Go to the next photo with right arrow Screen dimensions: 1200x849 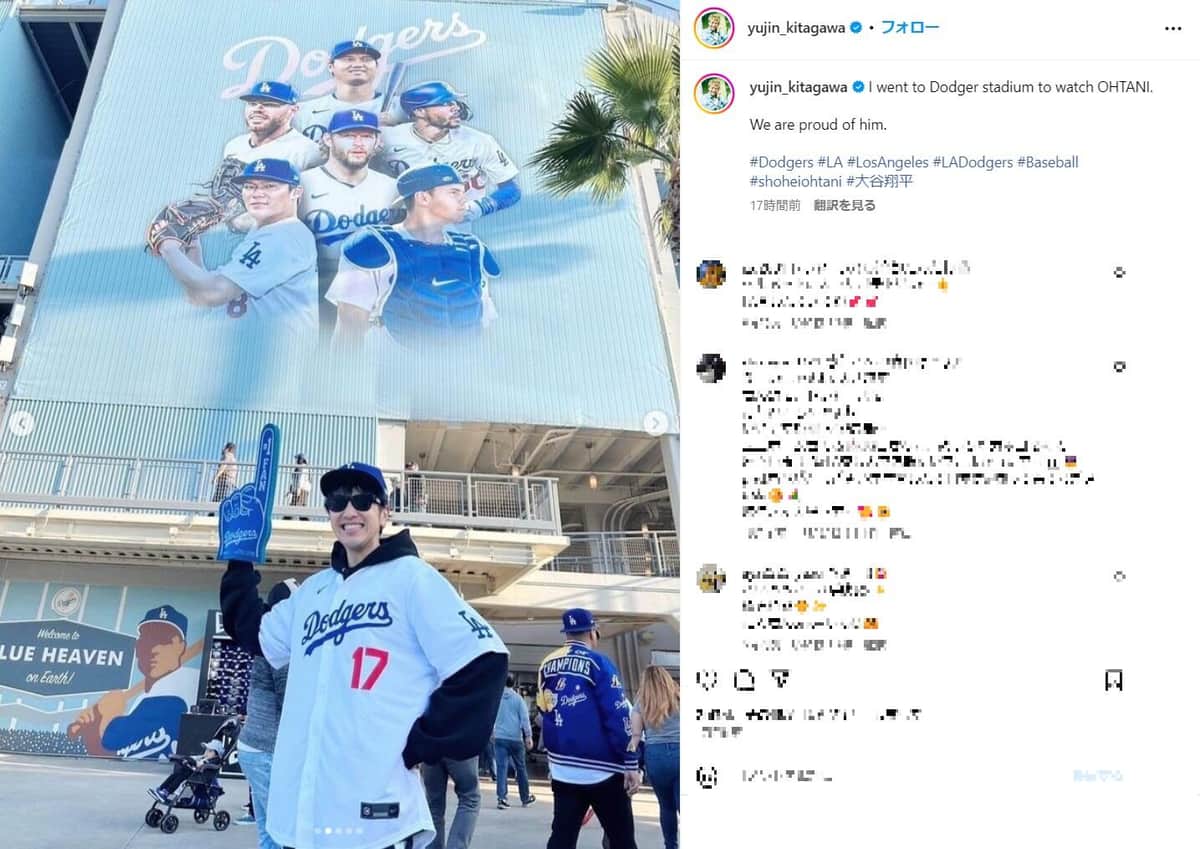[656, 423]
